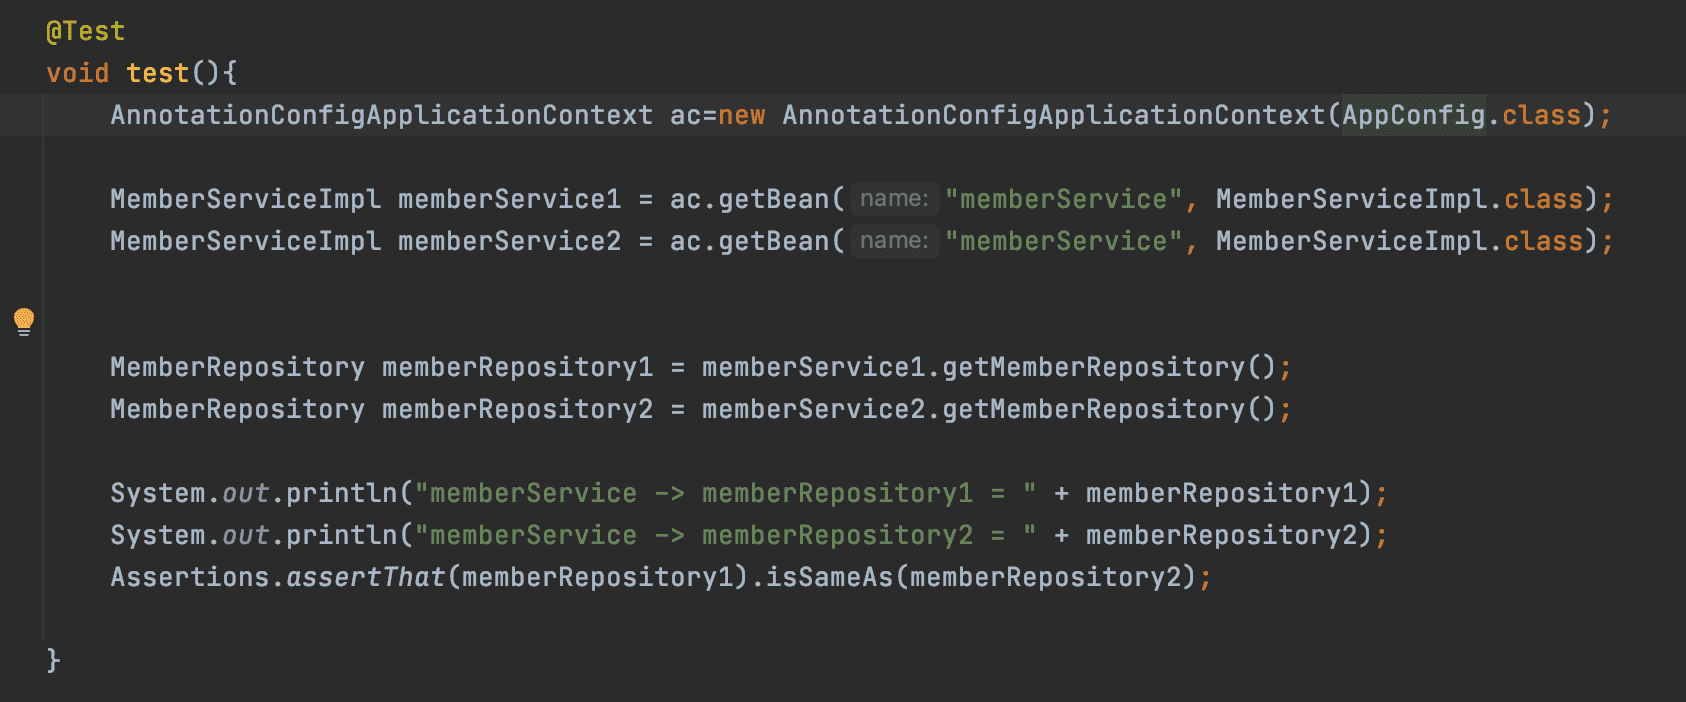
Task: Click the name: hint on memberService2 line
Action: [x=894, y=241]
